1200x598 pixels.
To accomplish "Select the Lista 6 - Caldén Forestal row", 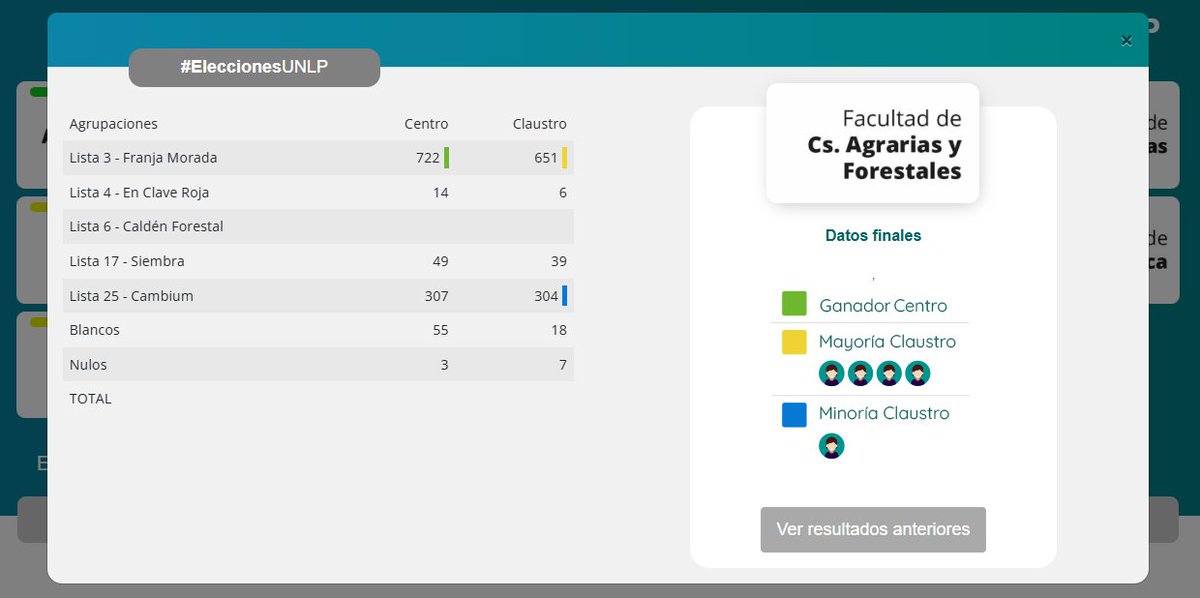I will tap(318, 226).
